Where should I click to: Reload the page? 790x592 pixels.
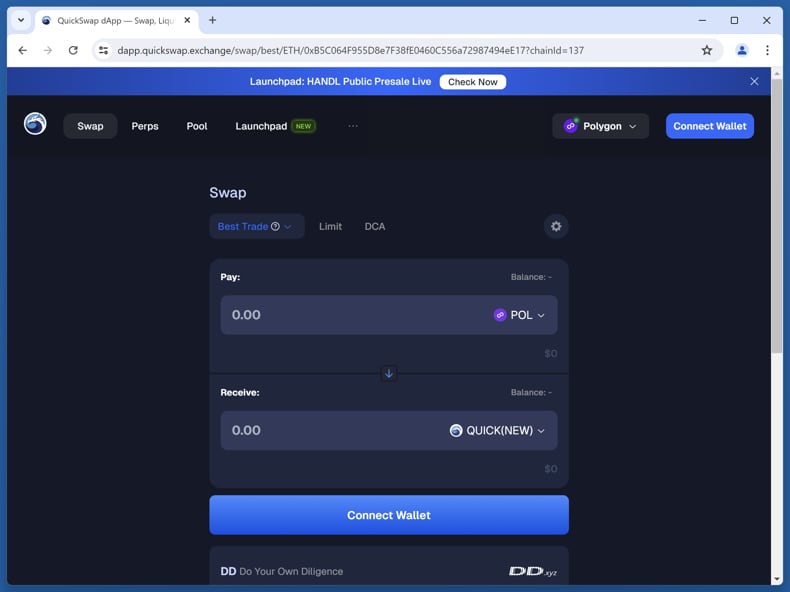click(x=73, y=50)
